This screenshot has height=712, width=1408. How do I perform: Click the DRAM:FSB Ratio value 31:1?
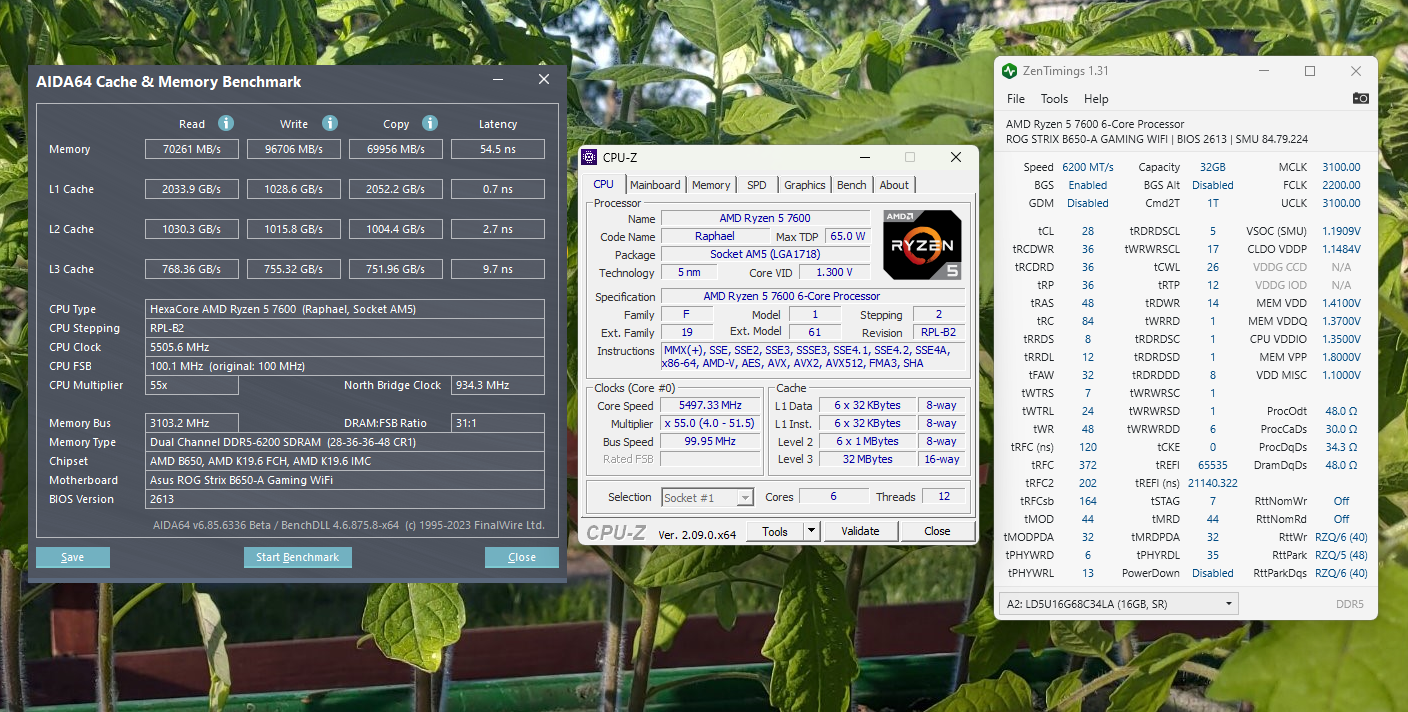[x=498, y=423]
